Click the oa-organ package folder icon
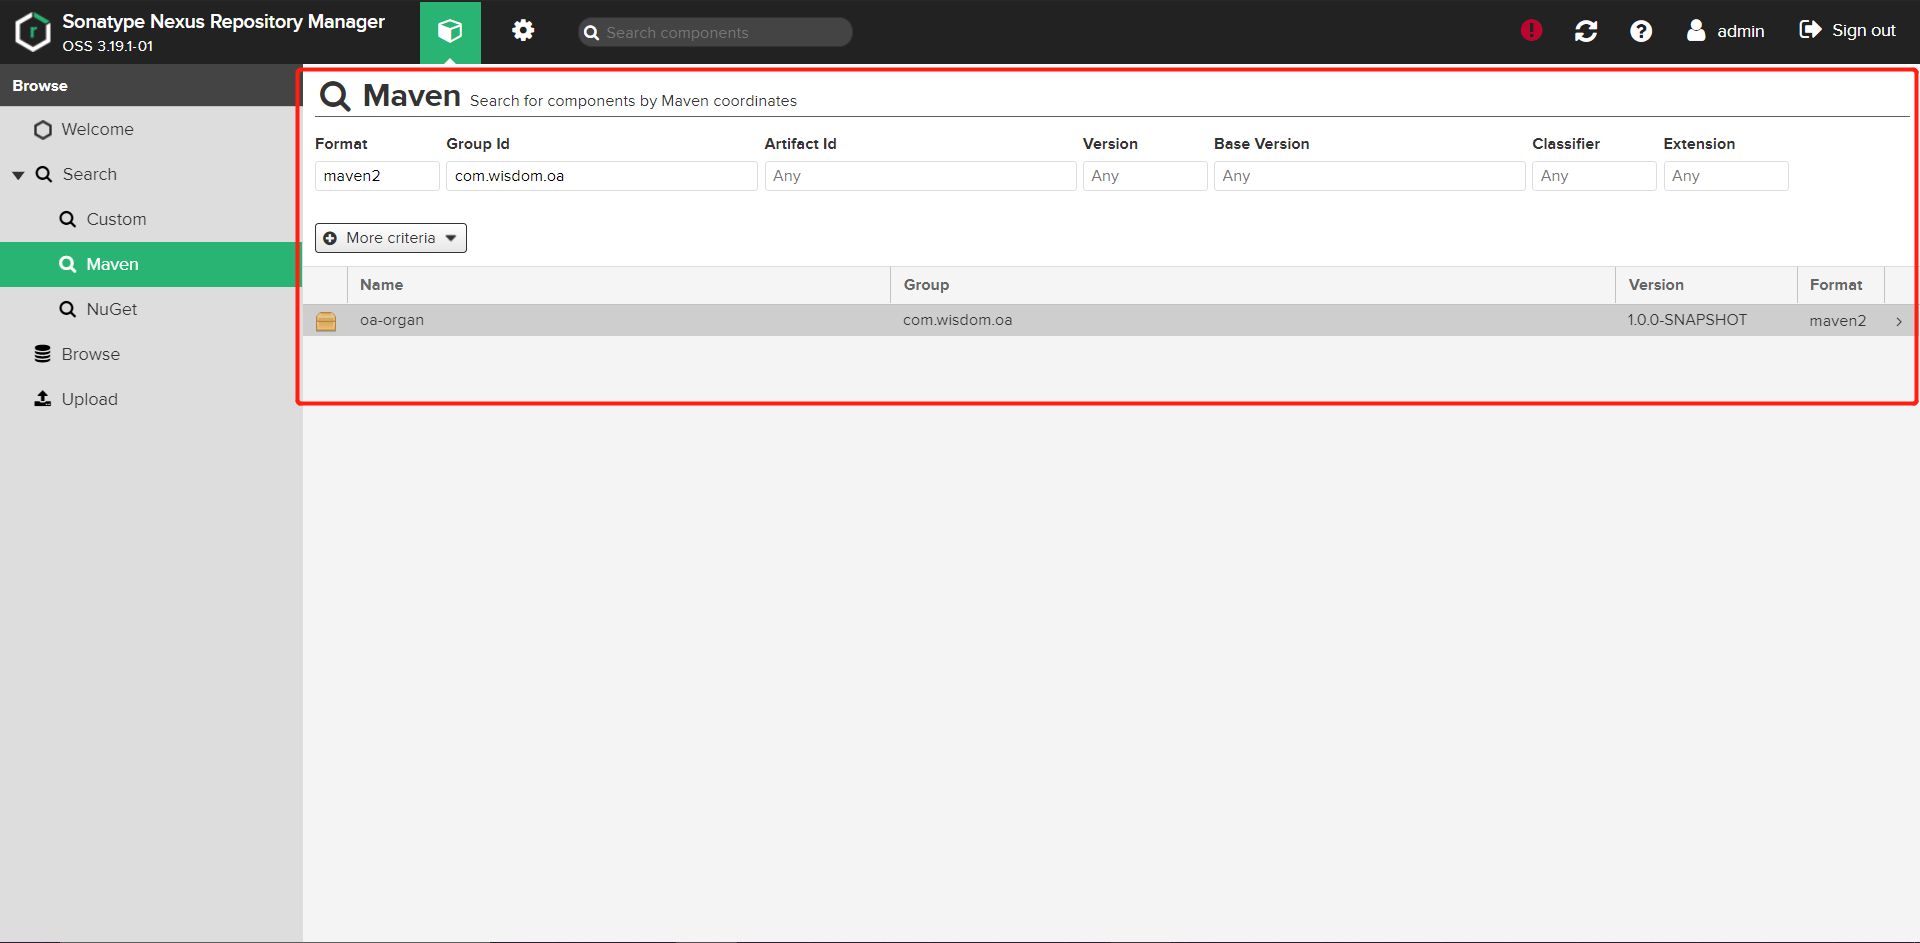This screenshot has height=943, width=1920. pos(326,321)
